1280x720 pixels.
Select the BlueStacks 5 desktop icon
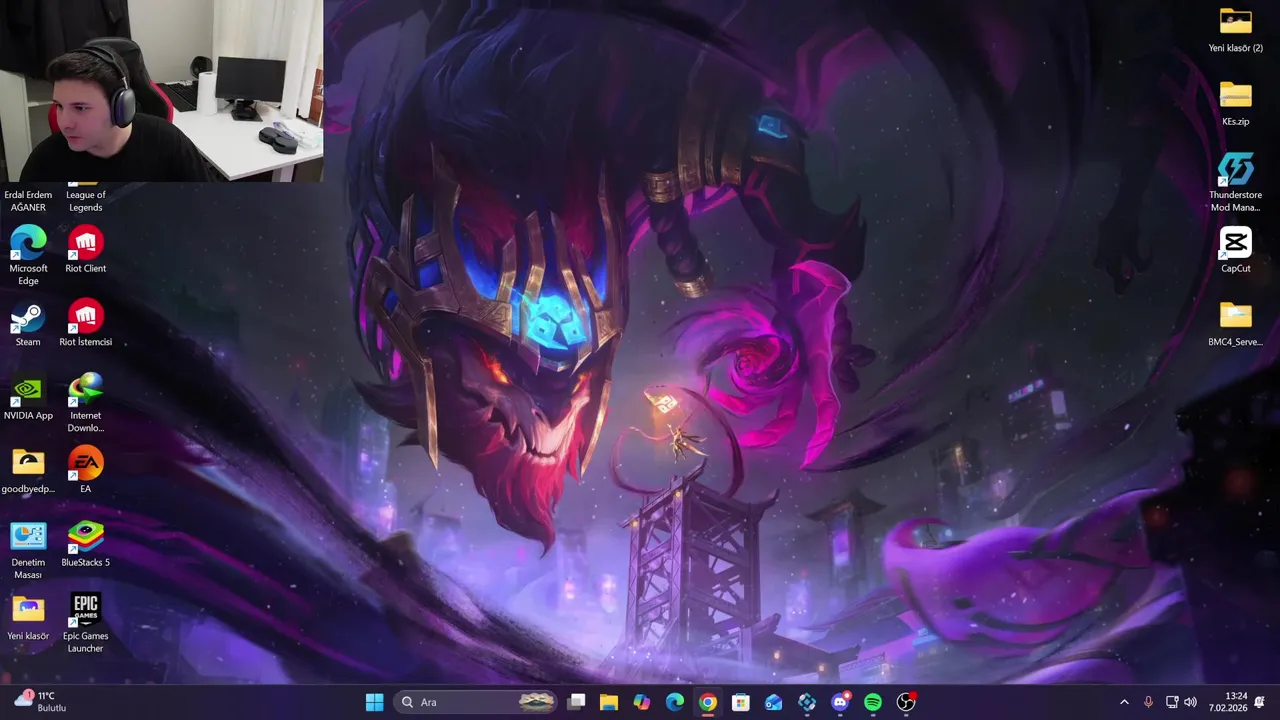pos(86,537)
